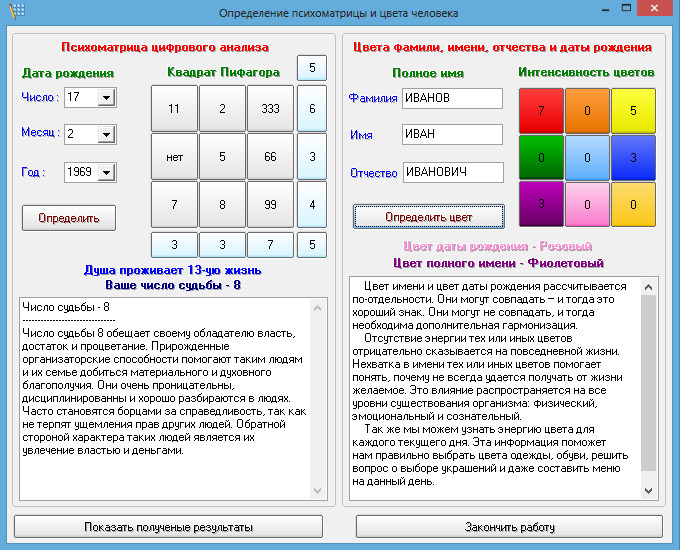The width and height of the screenshot is (680, 550).
Task: Click text 'Ваше число судьбы - 8'
Action: pyautogui.click(x=173, y=285)
